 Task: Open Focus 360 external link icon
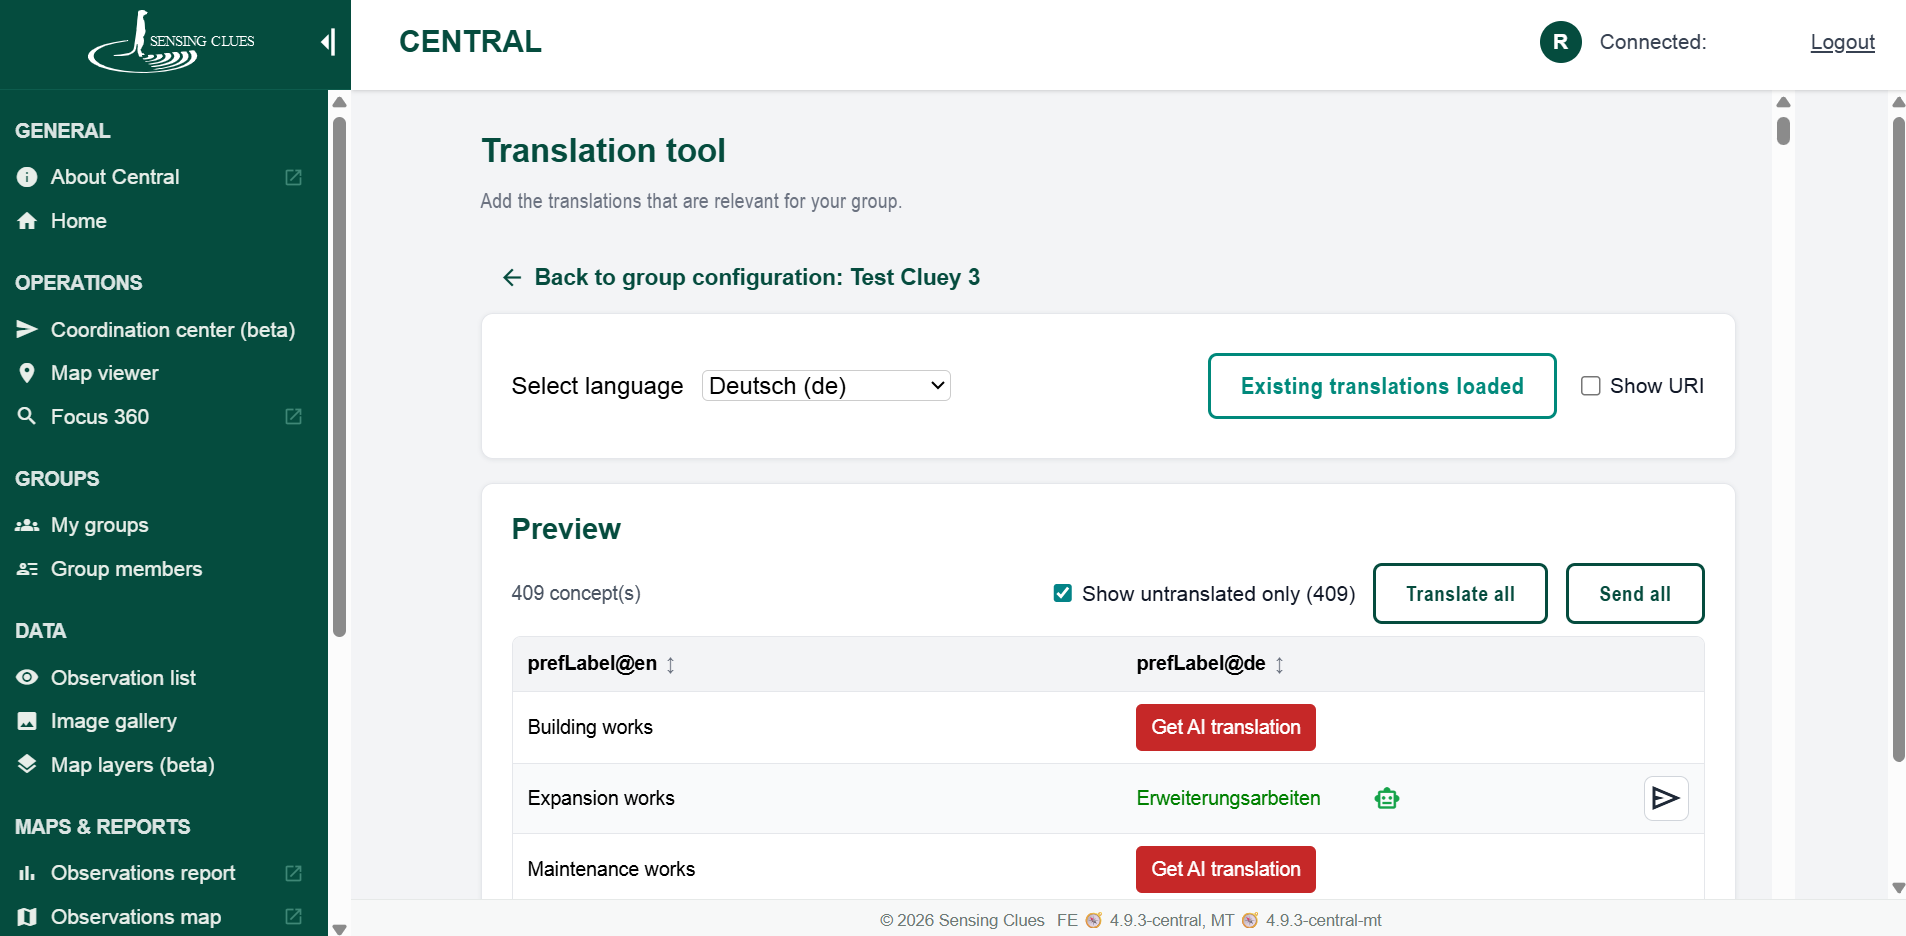coord(293,416)
